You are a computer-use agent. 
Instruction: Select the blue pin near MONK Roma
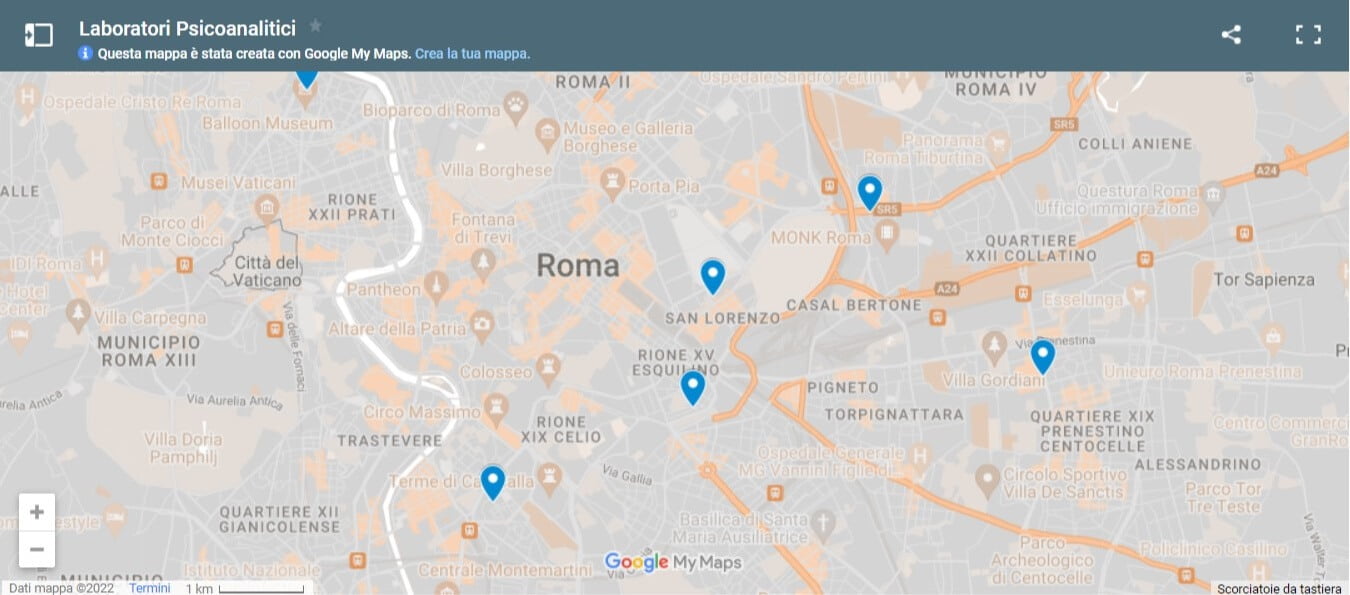(x=869, y=192)
